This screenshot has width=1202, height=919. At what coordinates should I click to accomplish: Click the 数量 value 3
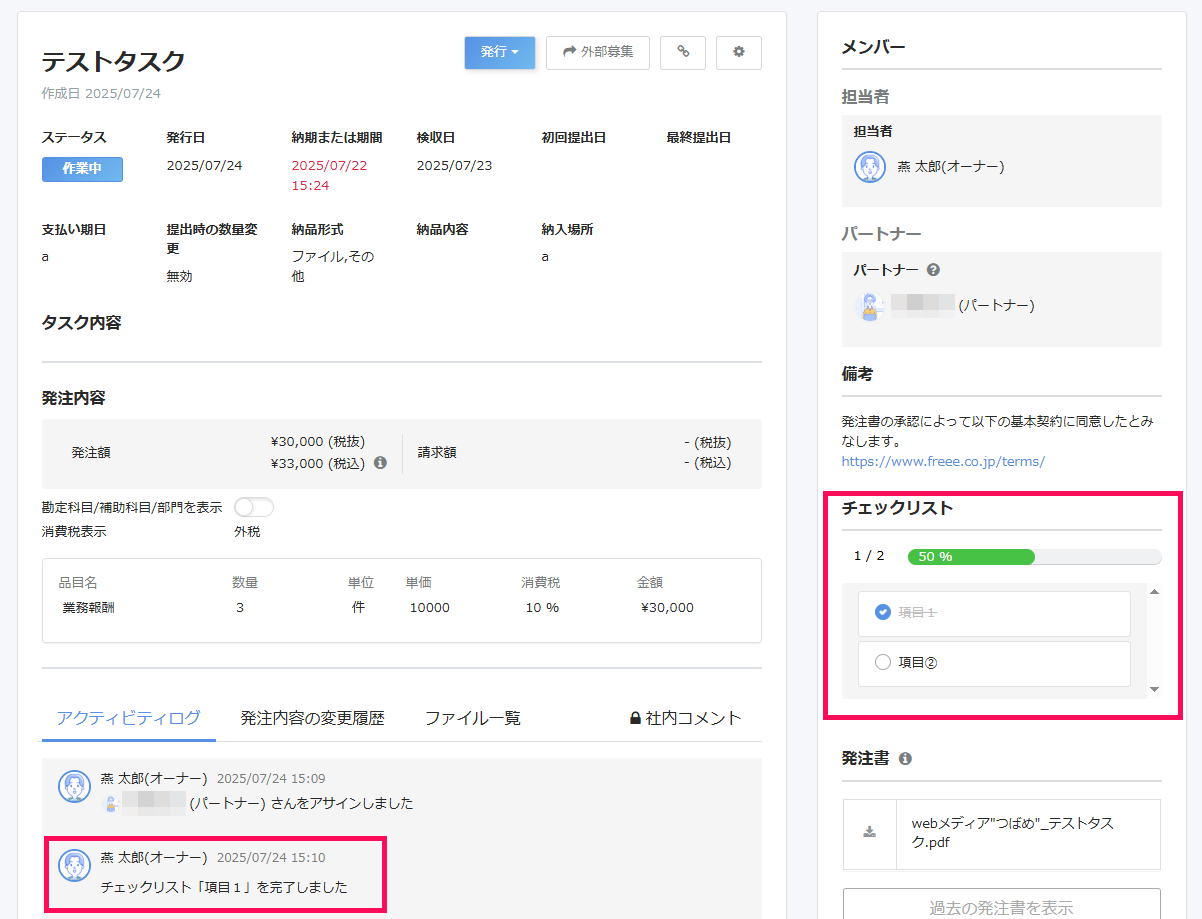(240, 607)
